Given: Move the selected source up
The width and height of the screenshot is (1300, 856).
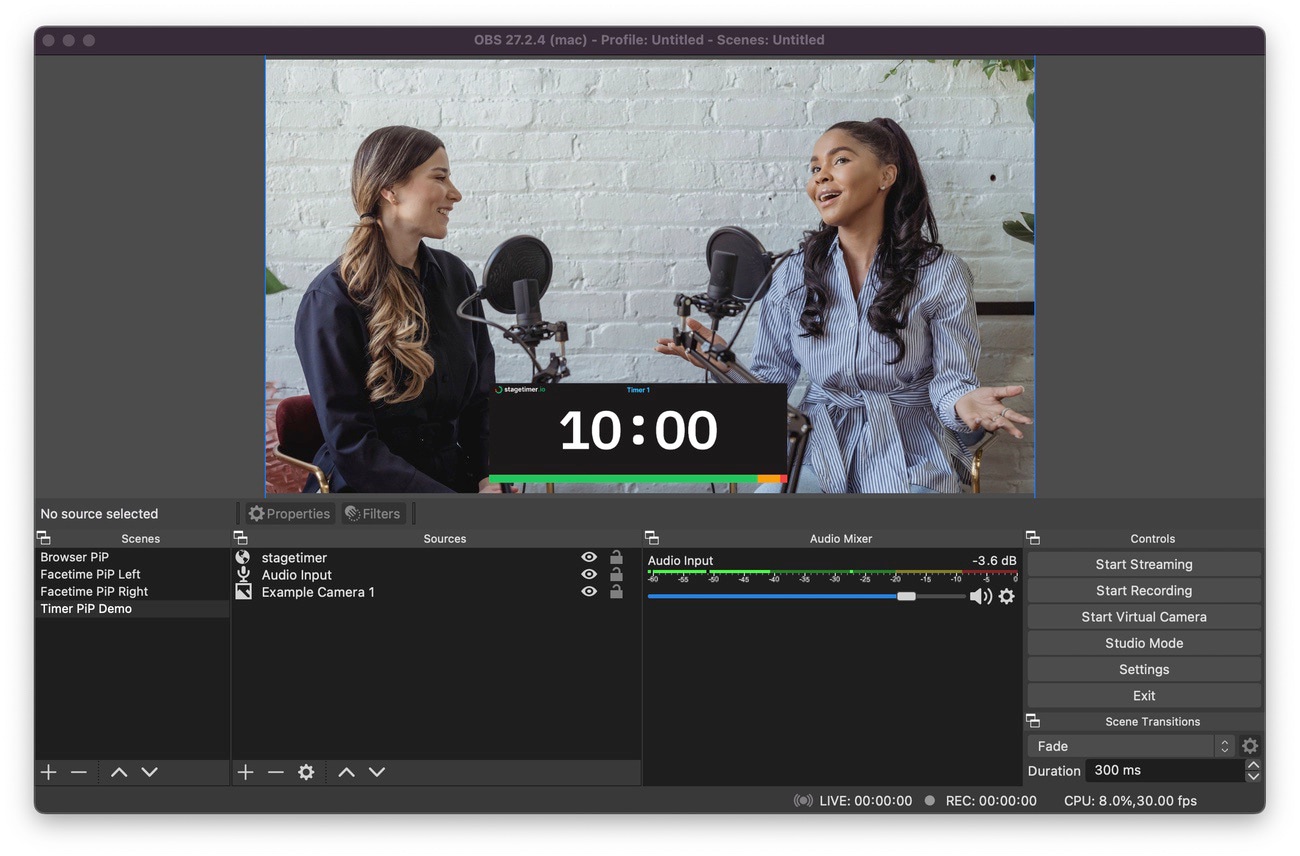Looking at the screenshot, I should (347, 772).
